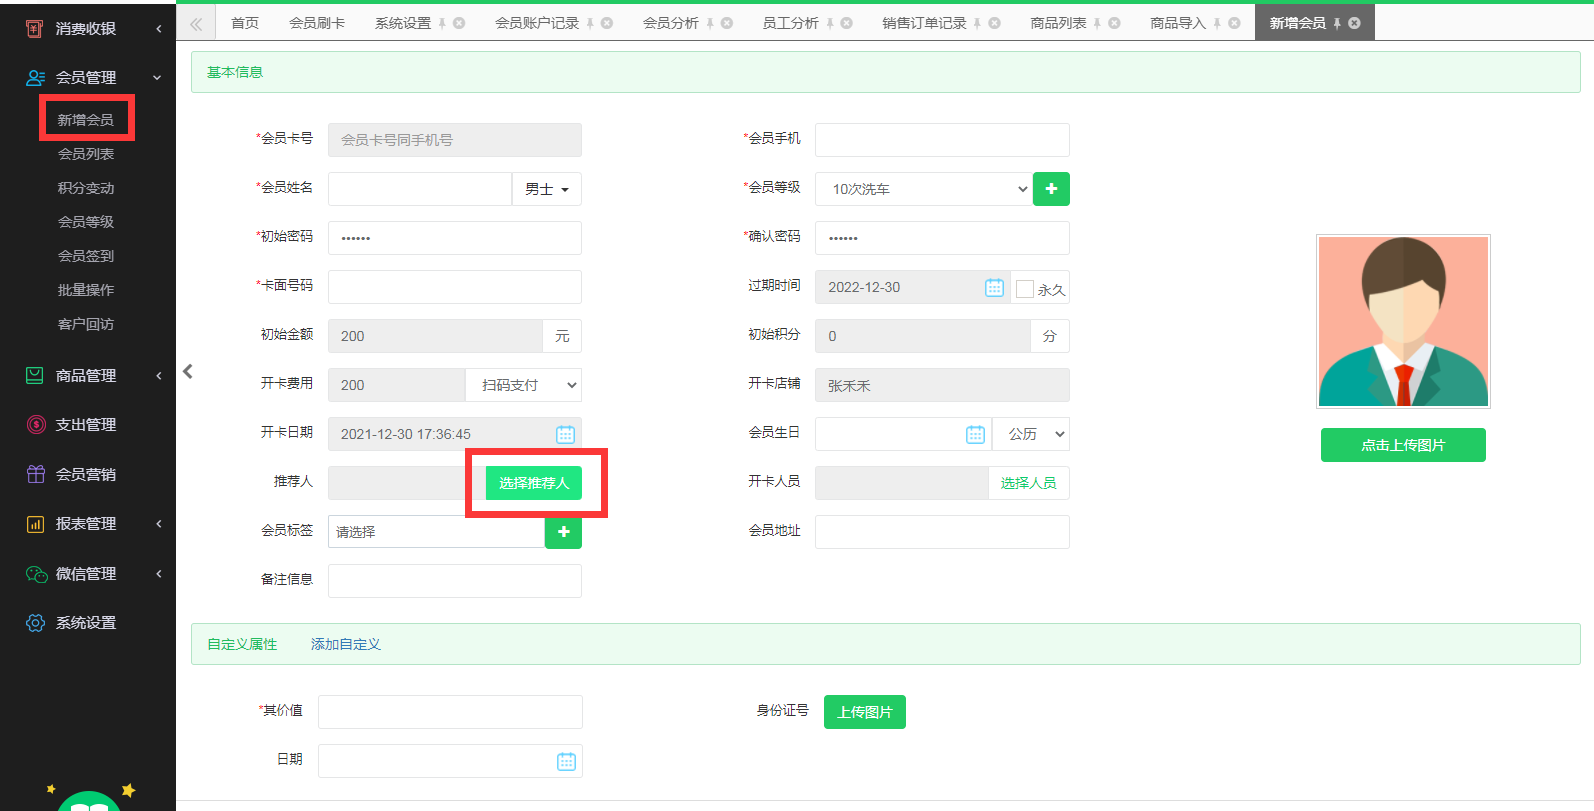Add a tag with 会员标签 plus button

pyautogui.click(x=563, y=532)
